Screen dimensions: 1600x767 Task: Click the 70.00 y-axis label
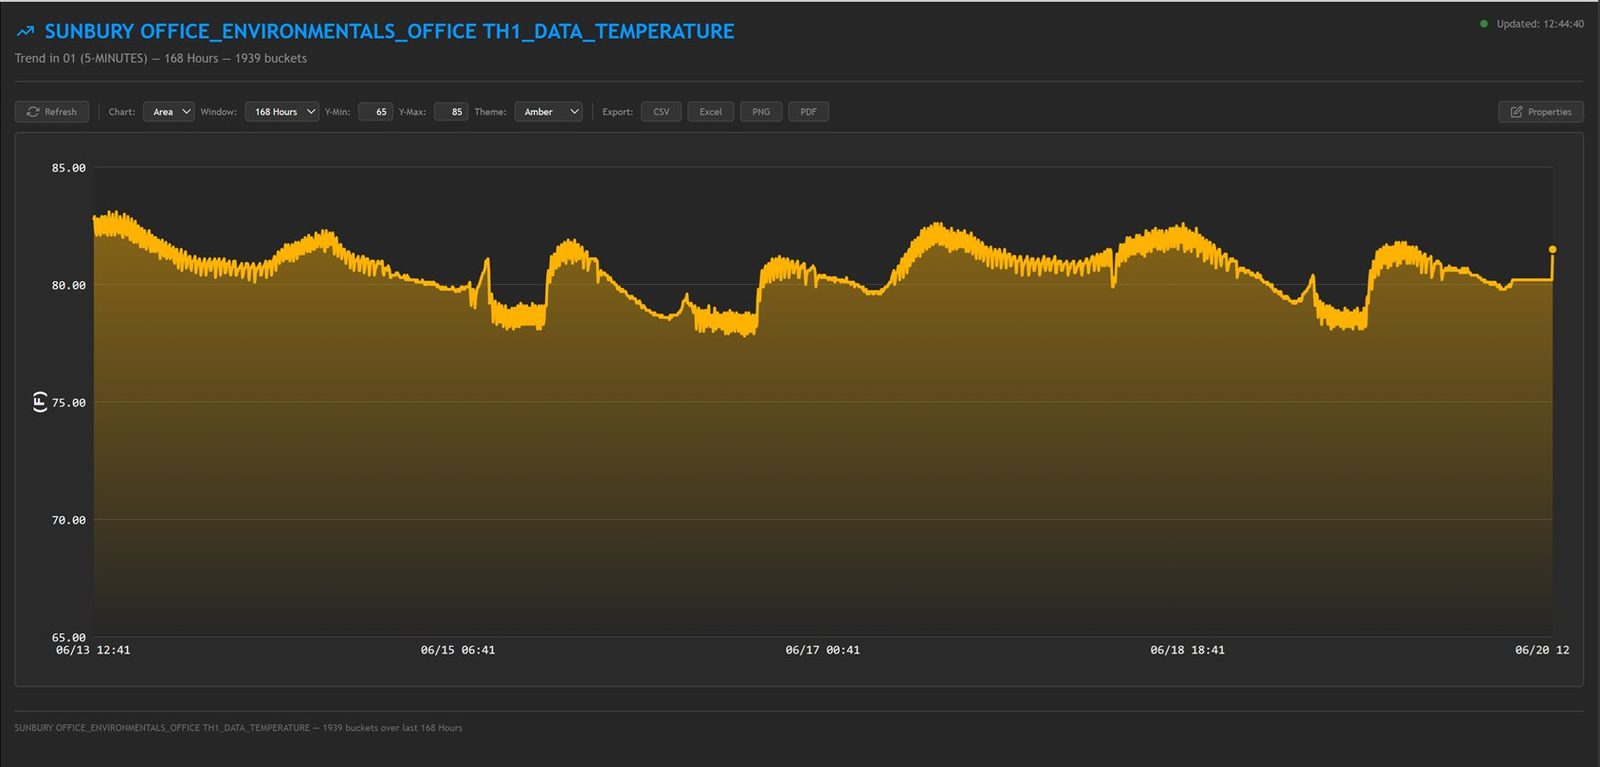69,520
